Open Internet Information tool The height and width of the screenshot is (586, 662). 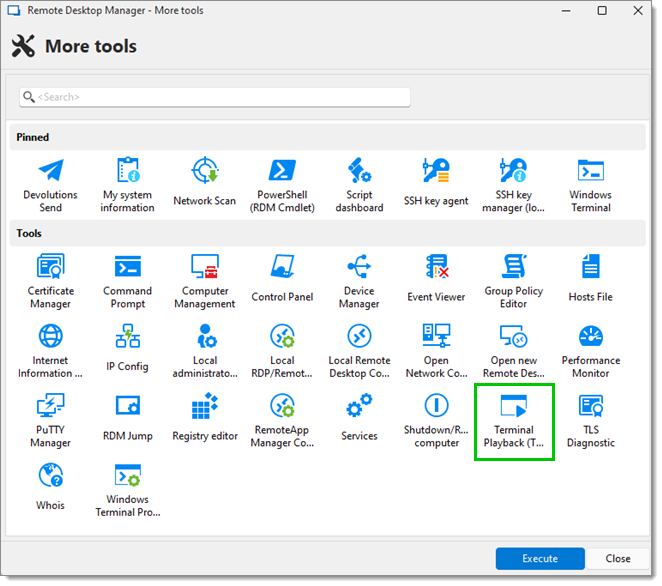(50, 350)
